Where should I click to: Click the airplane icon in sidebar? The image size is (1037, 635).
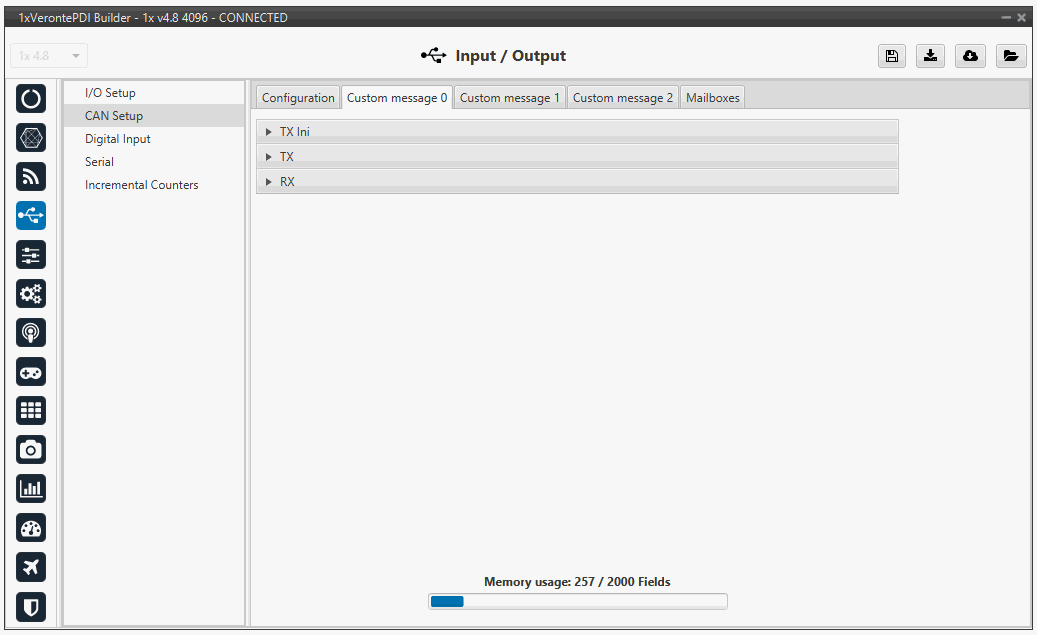point(31,567)
